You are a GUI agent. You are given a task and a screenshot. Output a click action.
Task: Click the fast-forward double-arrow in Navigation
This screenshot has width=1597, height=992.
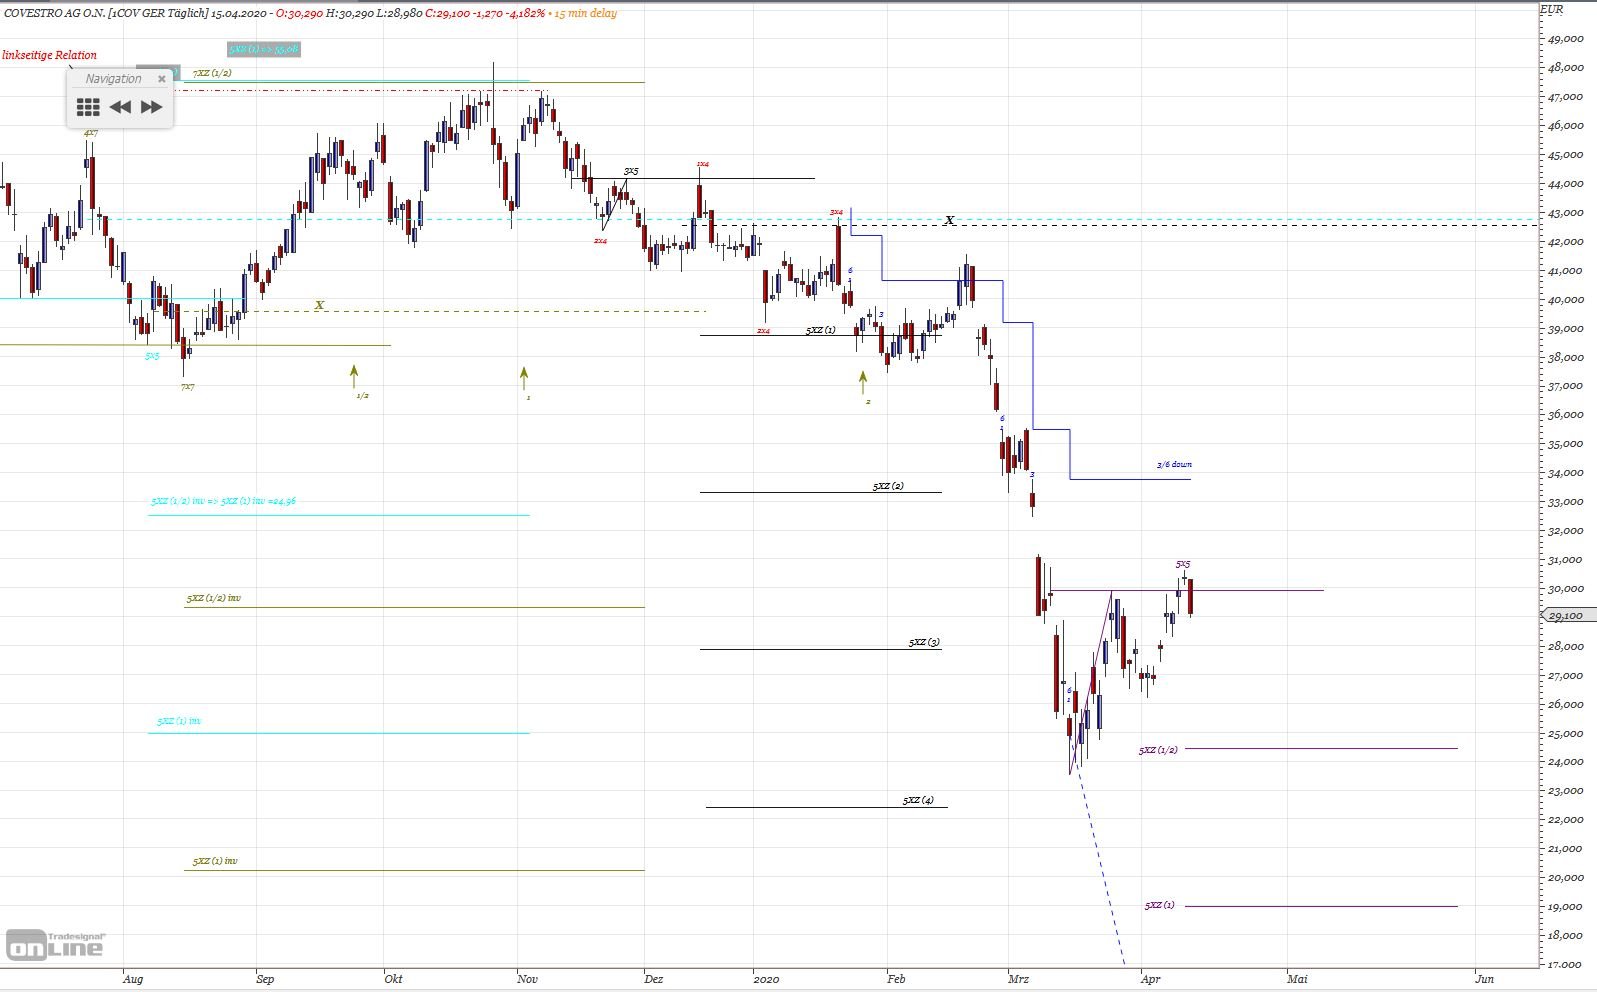coord(151,107)
